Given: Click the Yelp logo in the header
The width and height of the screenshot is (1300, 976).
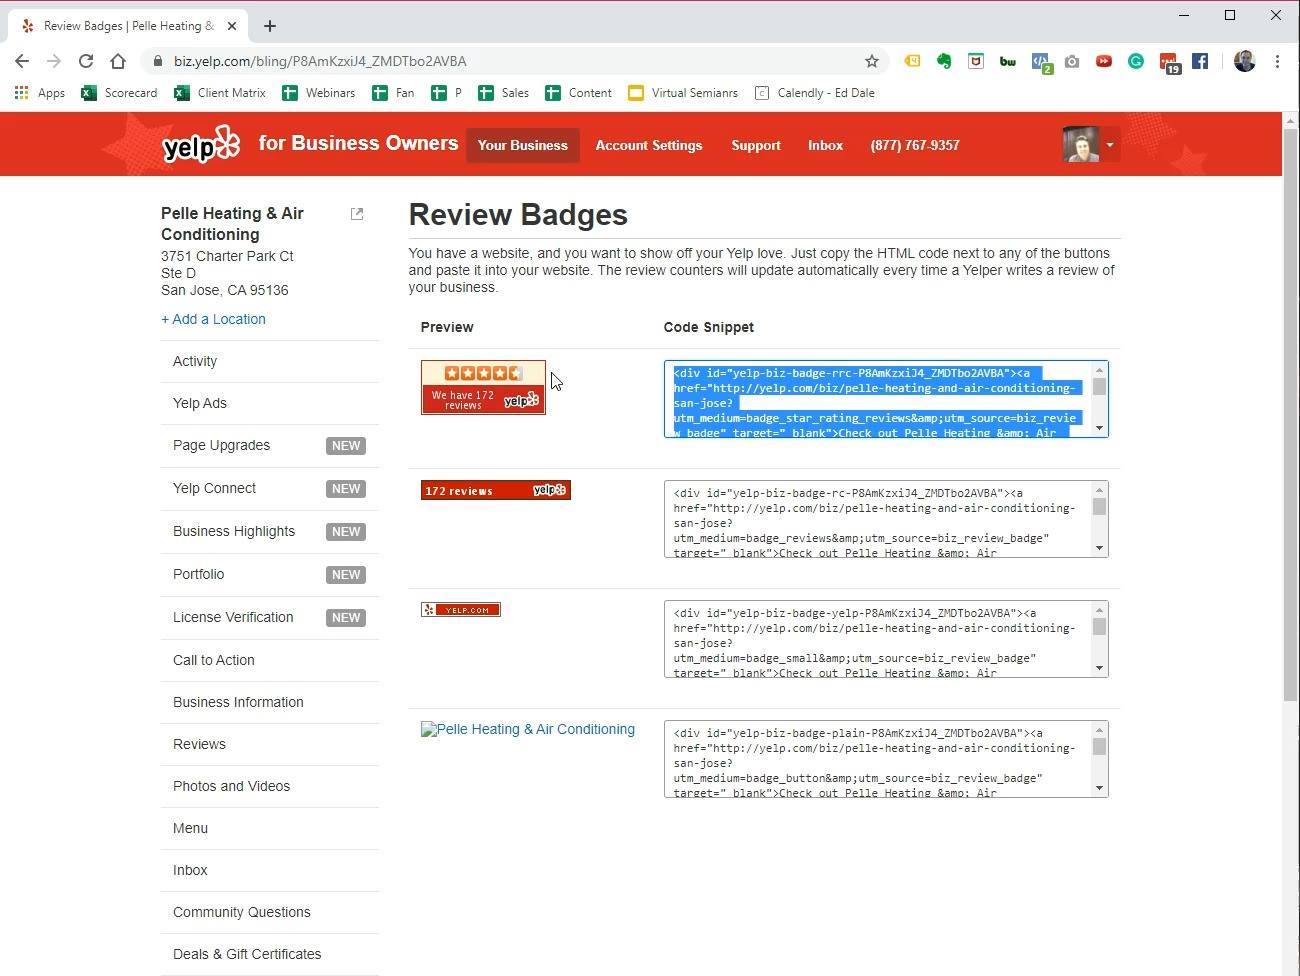Looking at the screenshot, I should (x=201, y=145).
